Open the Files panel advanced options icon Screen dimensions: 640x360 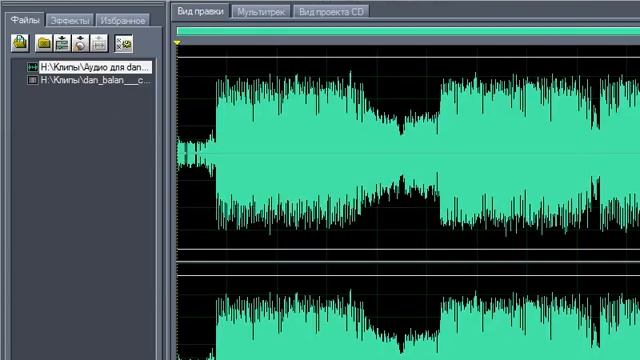click(124, 43)
